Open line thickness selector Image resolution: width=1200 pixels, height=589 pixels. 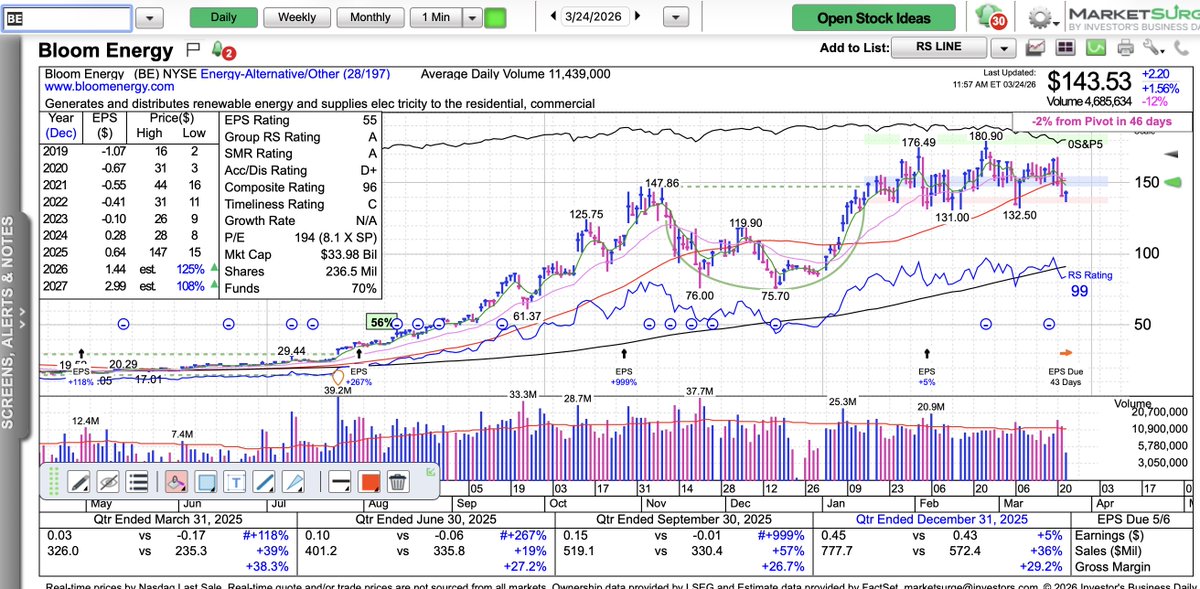[338, 481]
